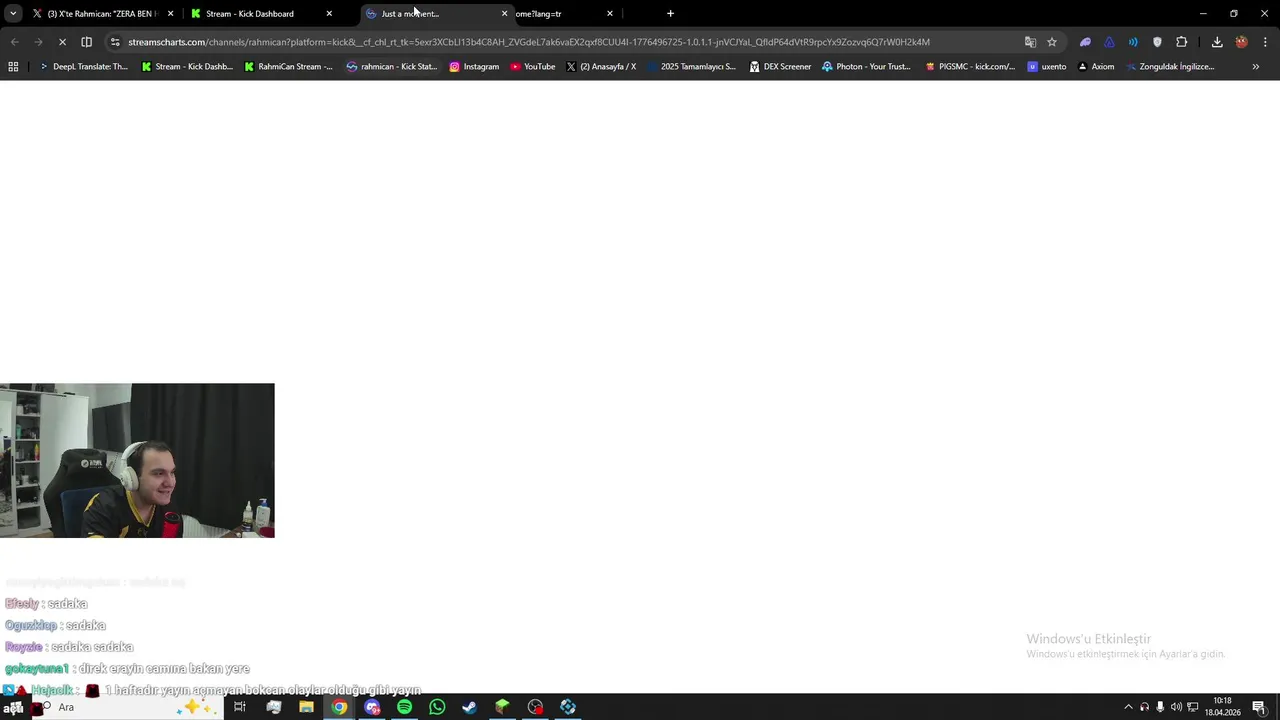
Task: Open the blue sound-wave extension icon
Action: tap(1133, 42)
